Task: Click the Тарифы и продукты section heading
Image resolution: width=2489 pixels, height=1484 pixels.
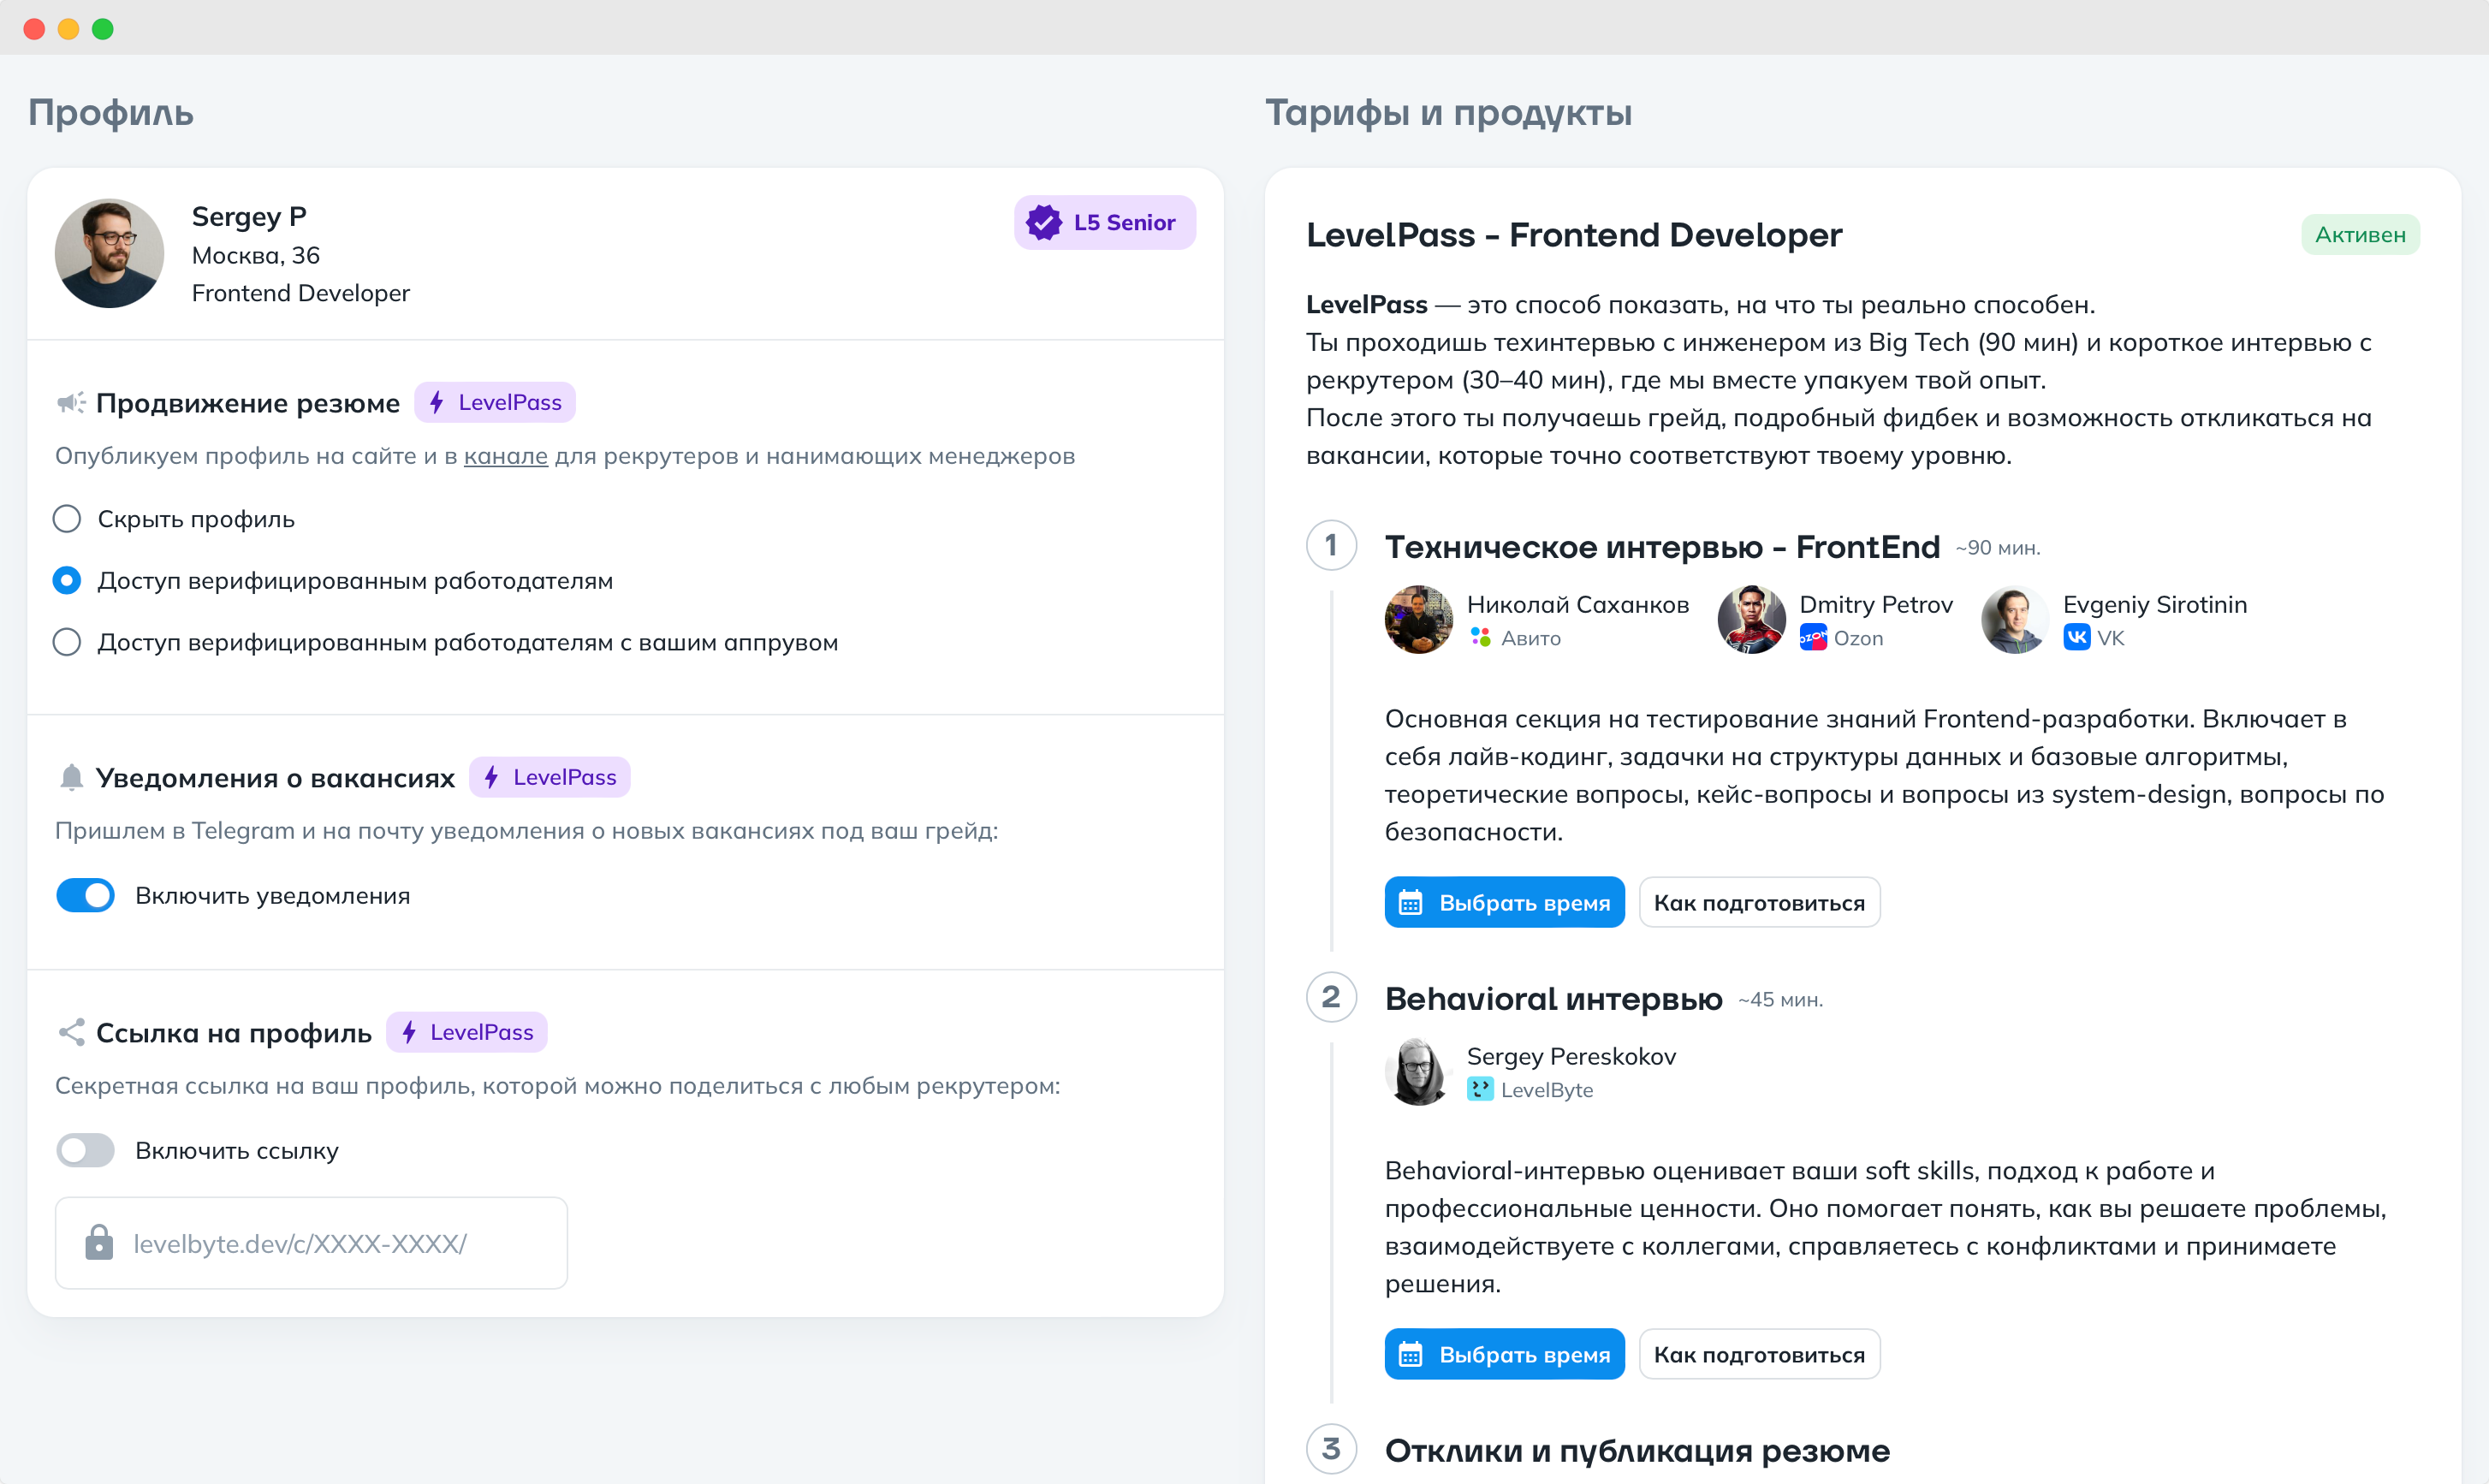Action: (x=1449, y=112)
